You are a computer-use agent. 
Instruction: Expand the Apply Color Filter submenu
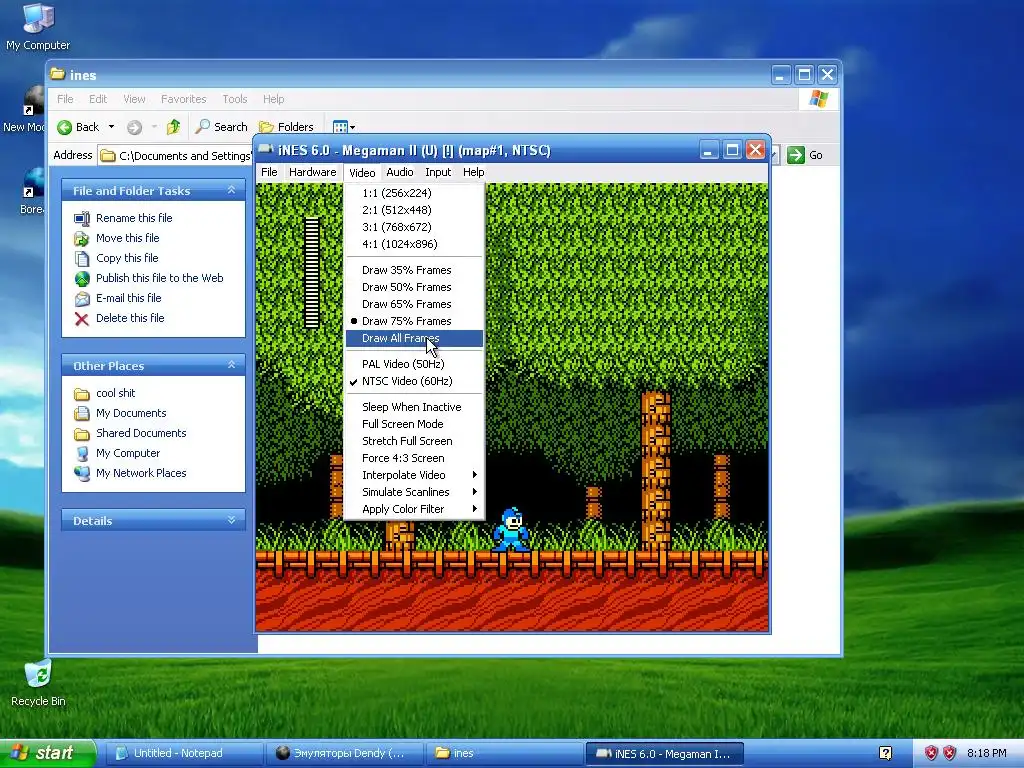(x=414, y=509)
